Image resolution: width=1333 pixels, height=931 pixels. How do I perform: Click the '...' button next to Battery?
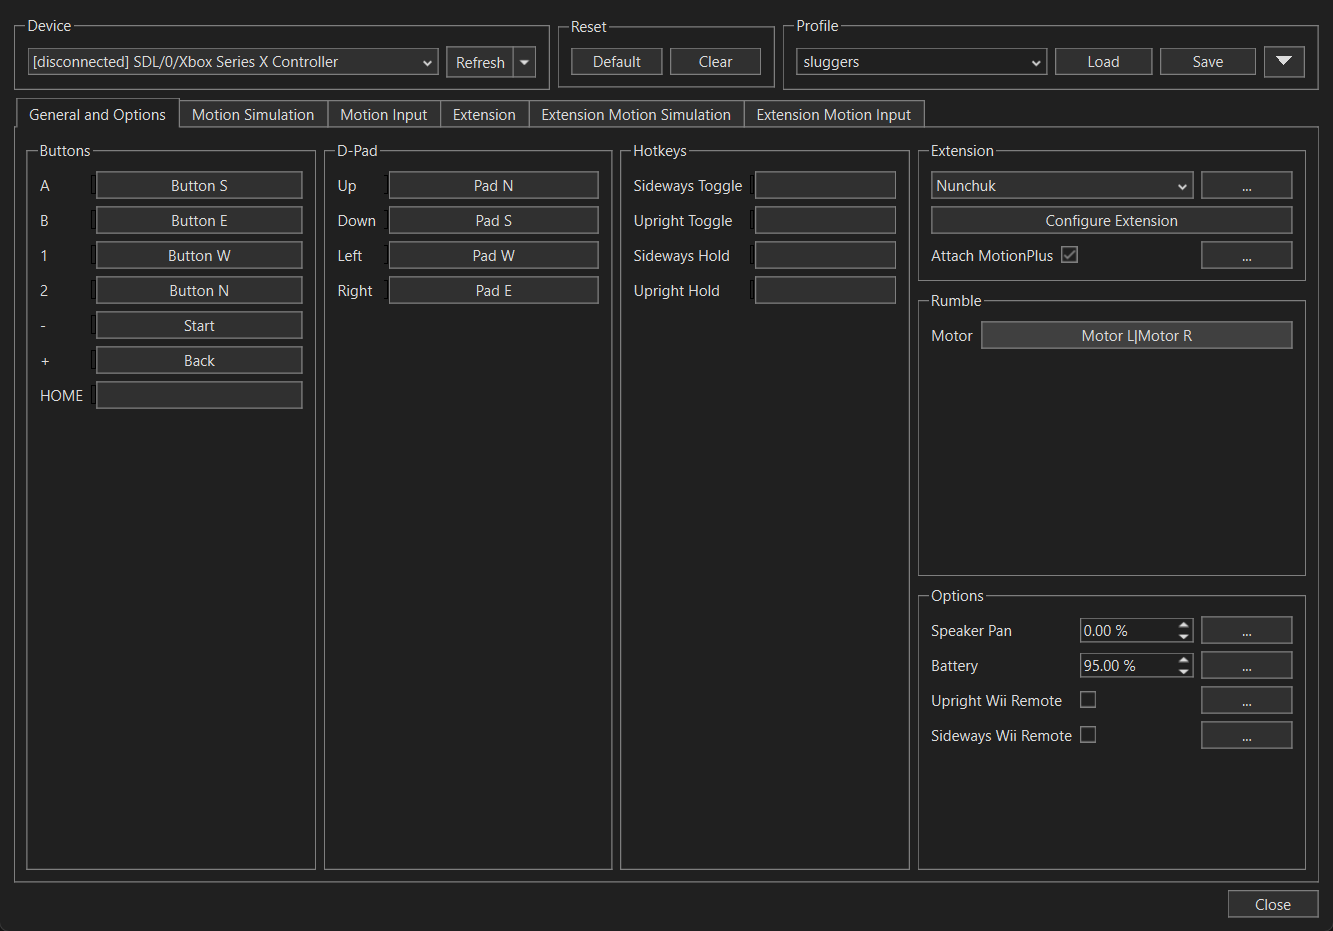pos(1246,666)
